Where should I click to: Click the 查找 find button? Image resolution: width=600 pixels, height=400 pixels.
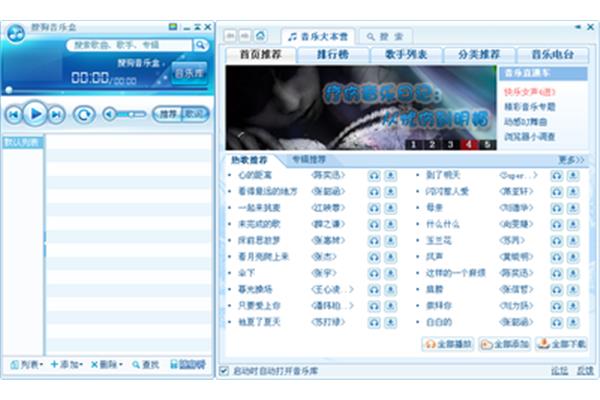coord(145,365)
